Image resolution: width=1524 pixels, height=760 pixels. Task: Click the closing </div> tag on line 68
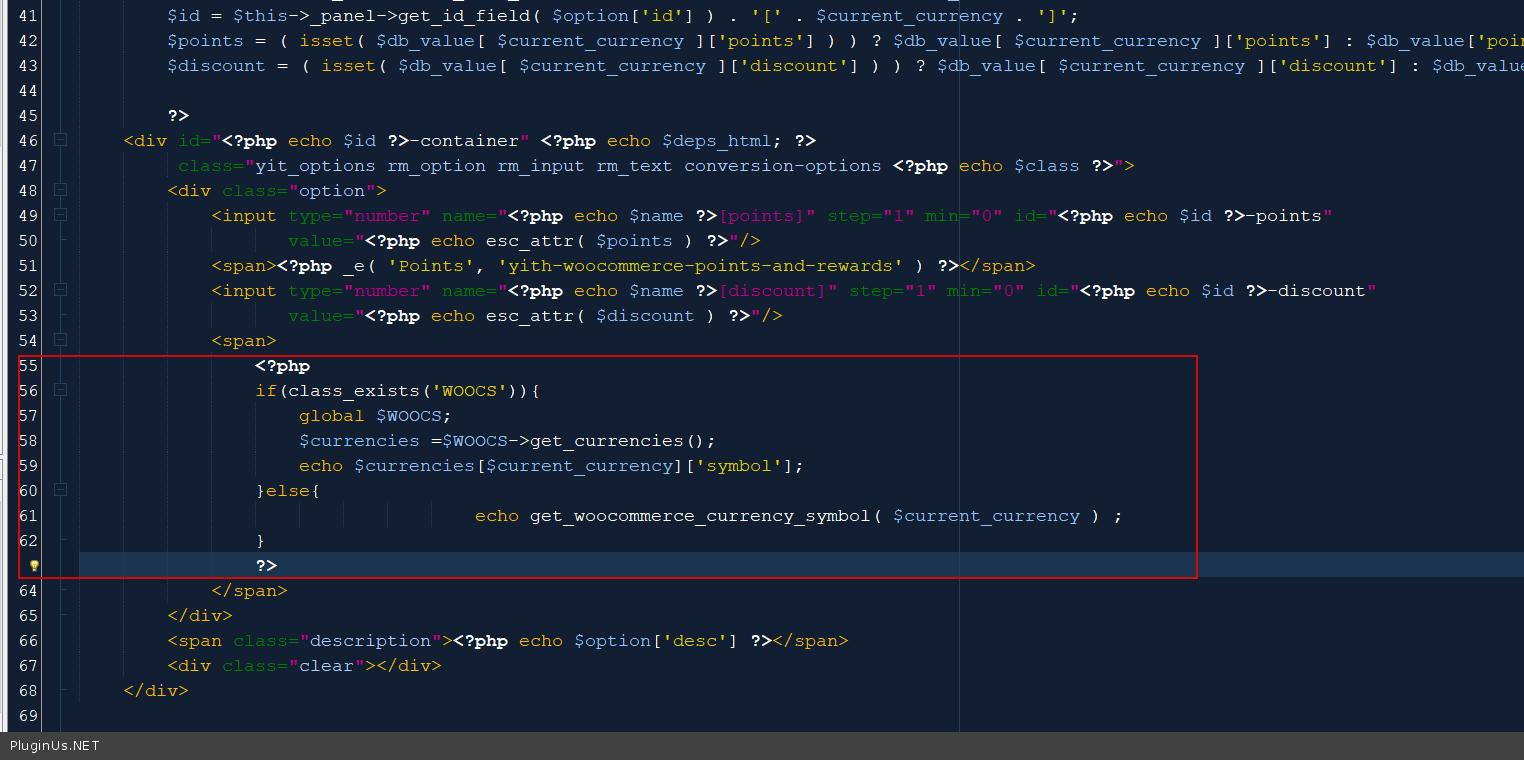[156, 691]
